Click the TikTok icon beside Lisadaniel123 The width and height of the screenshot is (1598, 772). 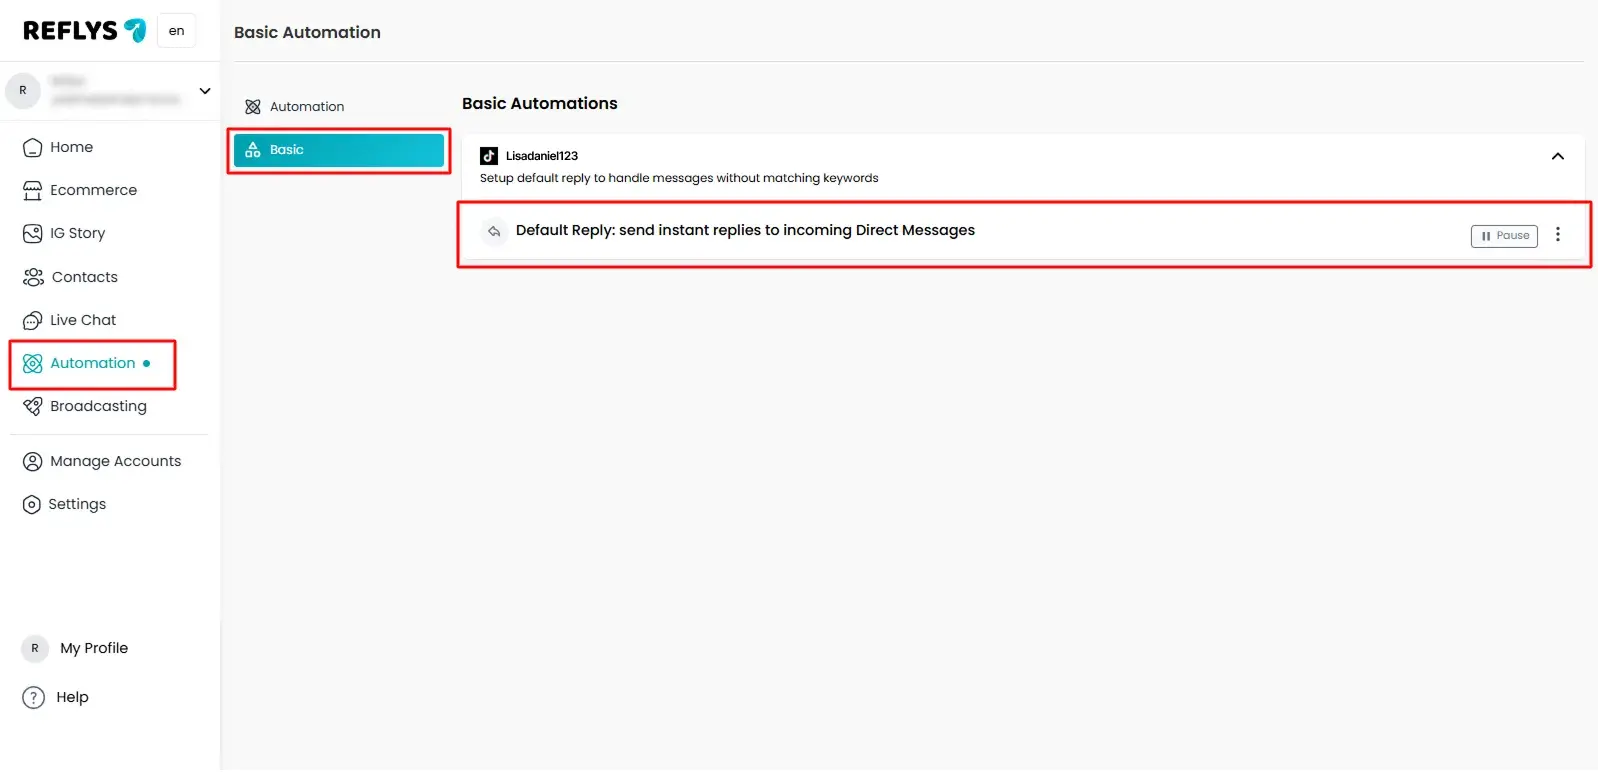[489, 156]
